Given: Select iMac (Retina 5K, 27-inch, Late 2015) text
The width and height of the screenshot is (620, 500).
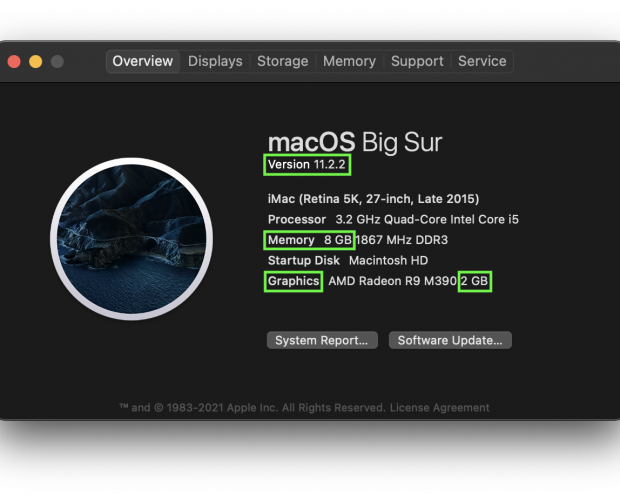Looking at the screenshot, I should (x=373, y=198).
